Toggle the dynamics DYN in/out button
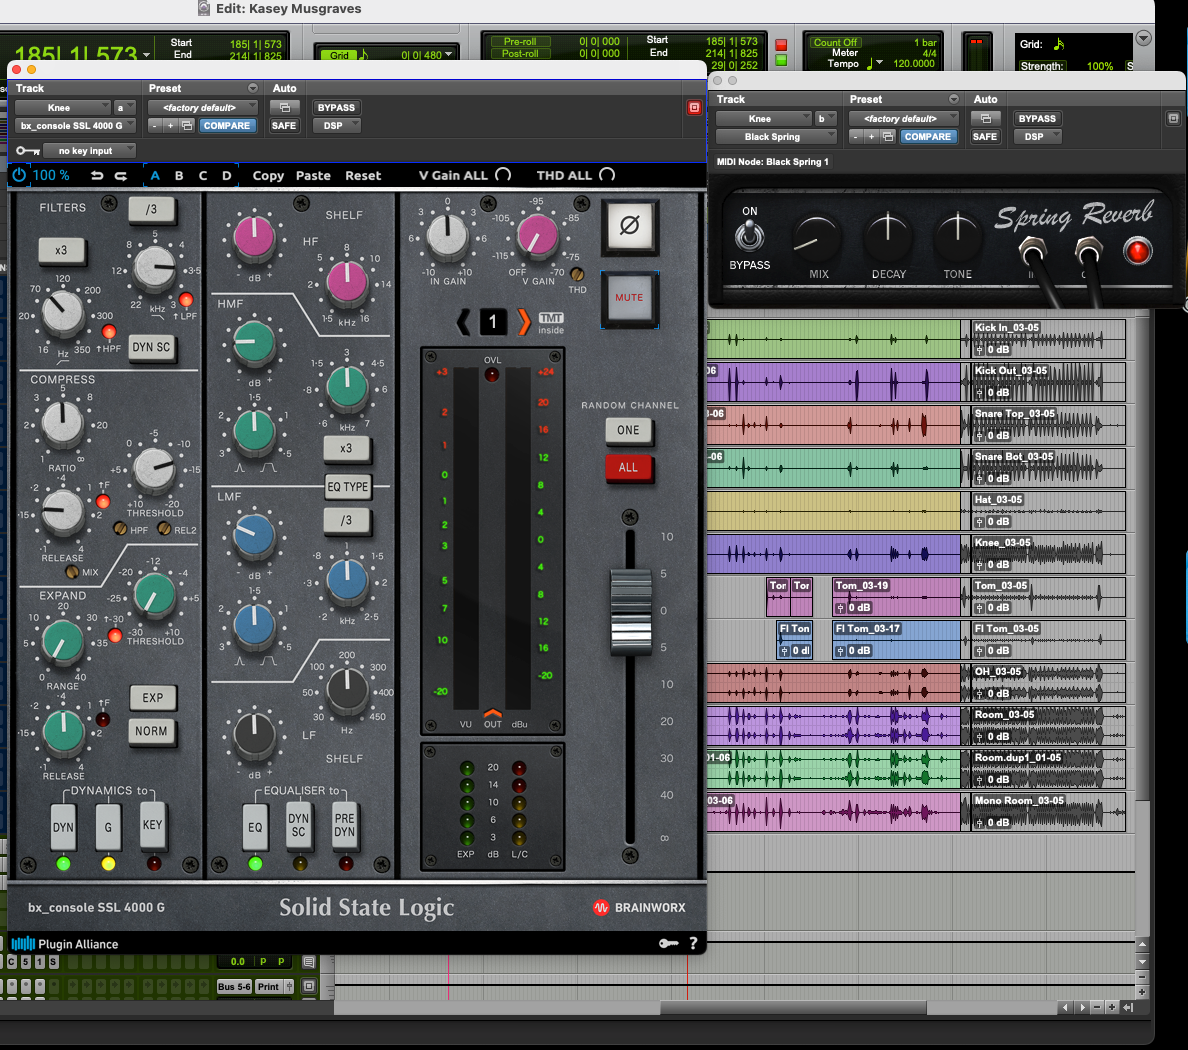This screenshot has width=1188, height=1050. click(64, 827)
